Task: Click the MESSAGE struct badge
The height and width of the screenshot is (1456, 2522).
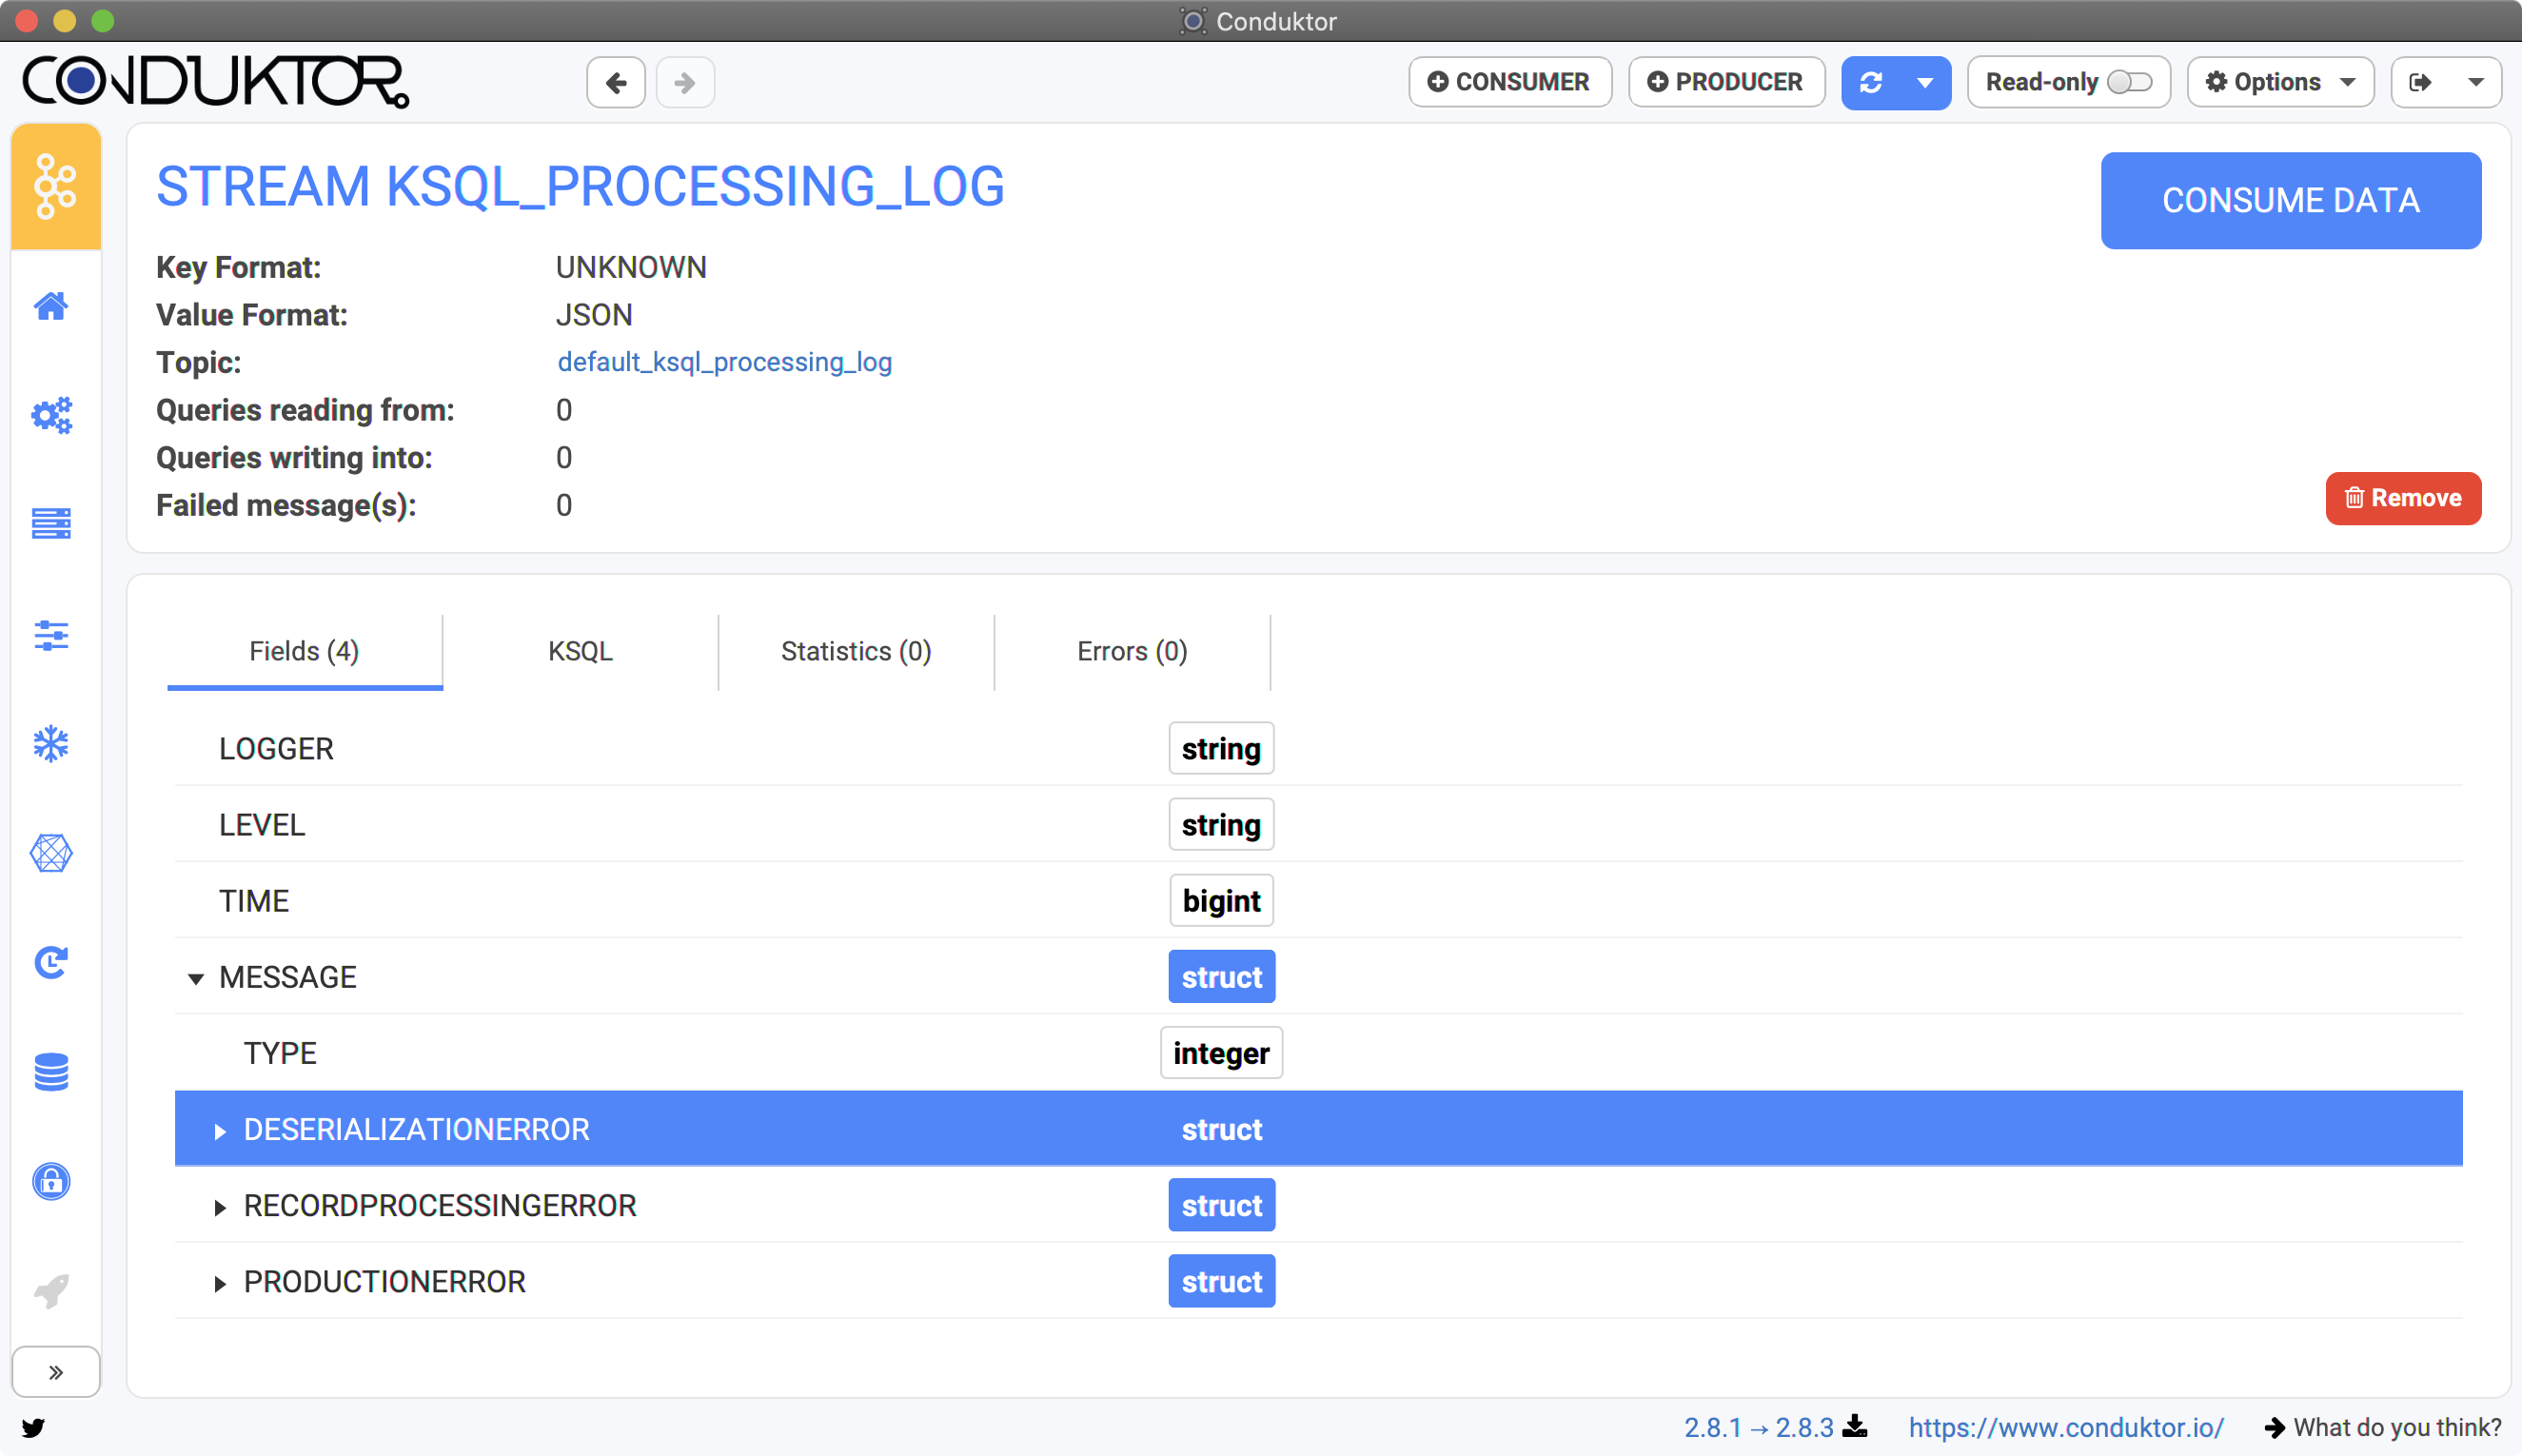Action: pos(1221,977)
